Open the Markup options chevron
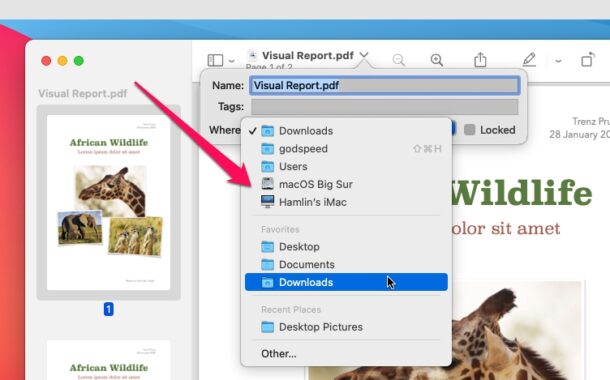 [558, 61]
